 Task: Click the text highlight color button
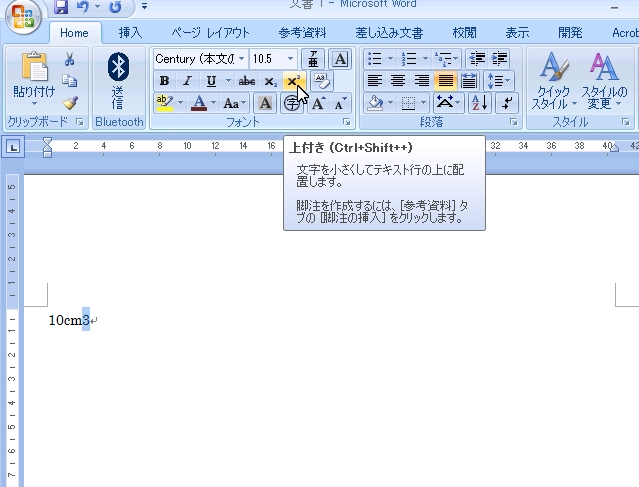pyautogui.click(x=164, y=103)
